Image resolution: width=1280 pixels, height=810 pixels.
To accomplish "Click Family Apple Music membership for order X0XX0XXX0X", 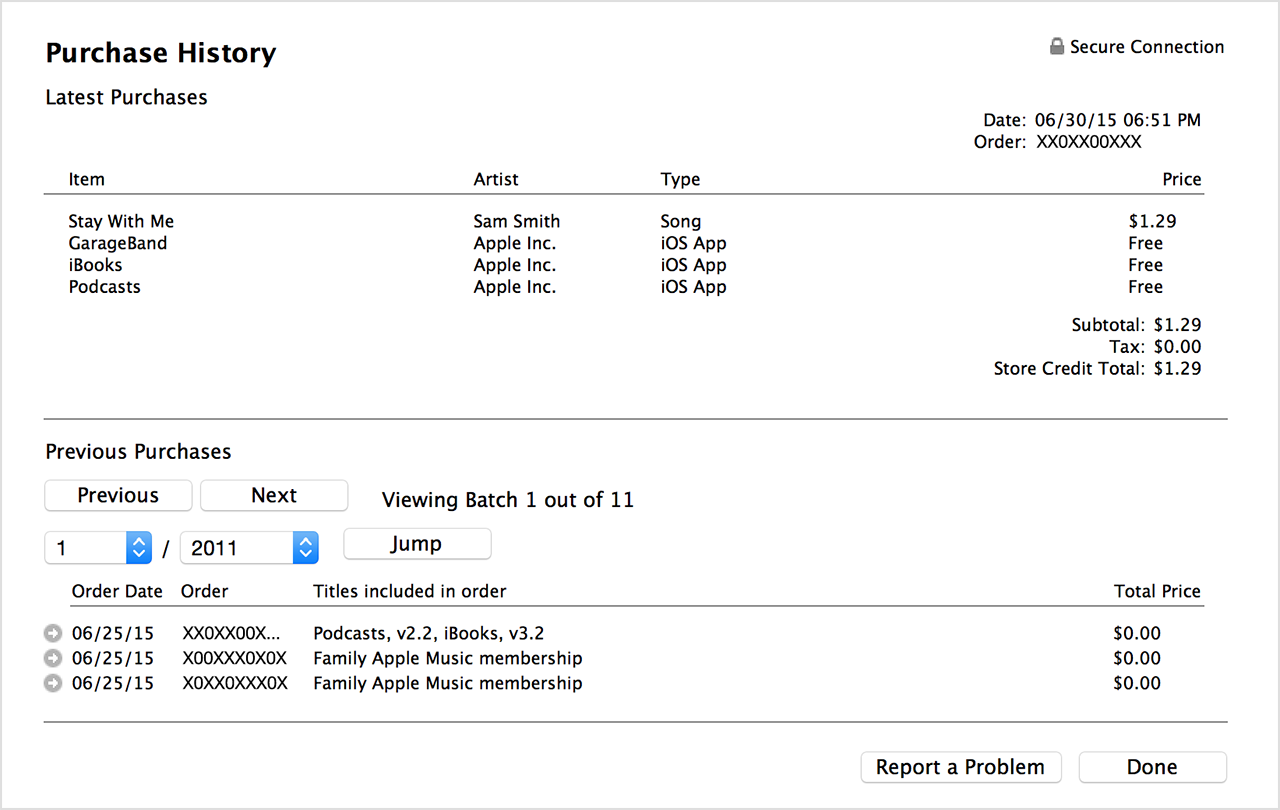I will click(x=448, y=683).
